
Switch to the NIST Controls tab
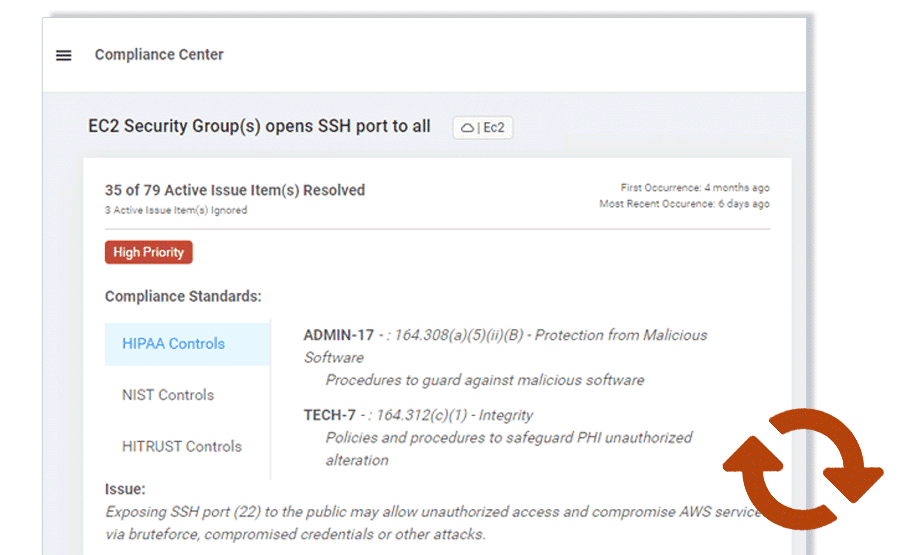tap(168, 395)
